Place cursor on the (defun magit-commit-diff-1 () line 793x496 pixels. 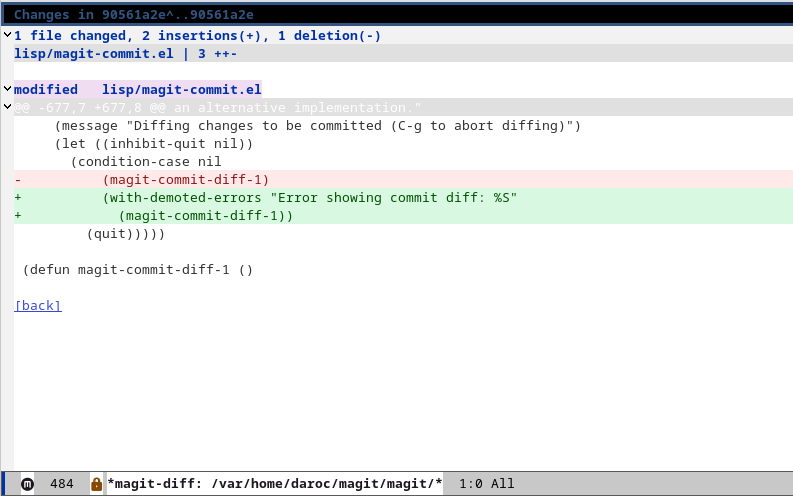pos(138,270)
